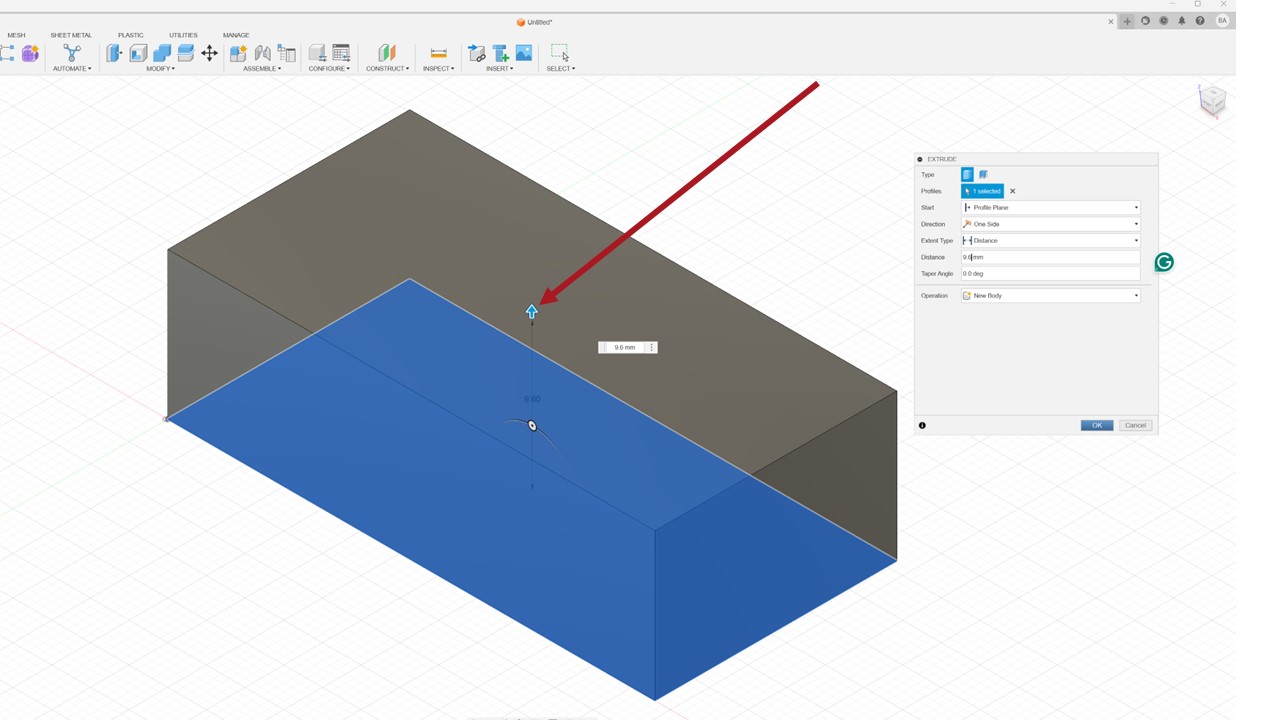Expand the INSPECT menu
The image size is (1280, 720).
pyautogui.click(x=438, y=69)
